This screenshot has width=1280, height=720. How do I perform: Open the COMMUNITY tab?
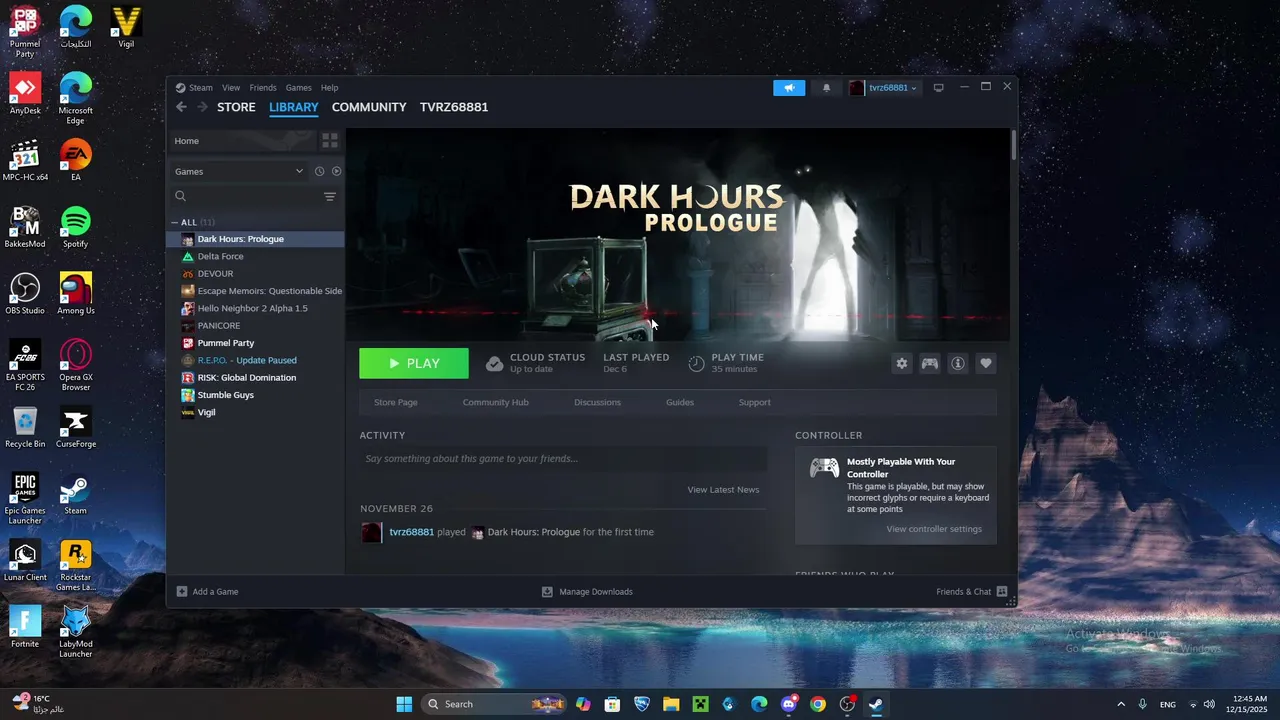pyautogui.click(x=369, y=107)
